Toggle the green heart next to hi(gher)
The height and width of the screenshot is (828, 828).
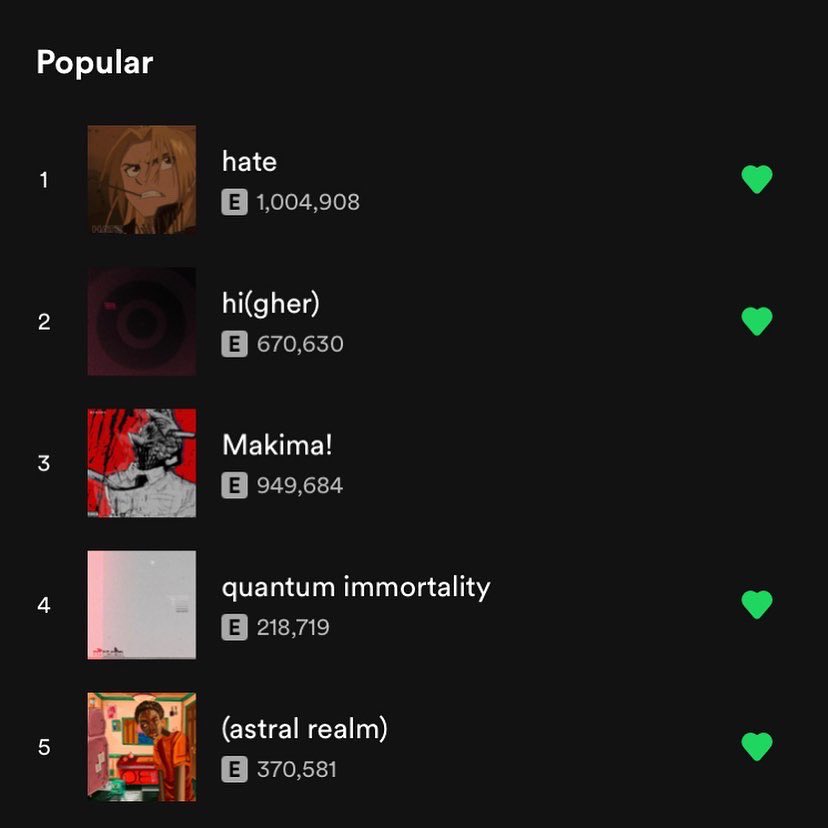pyautogui.click(x=757, y=321)
